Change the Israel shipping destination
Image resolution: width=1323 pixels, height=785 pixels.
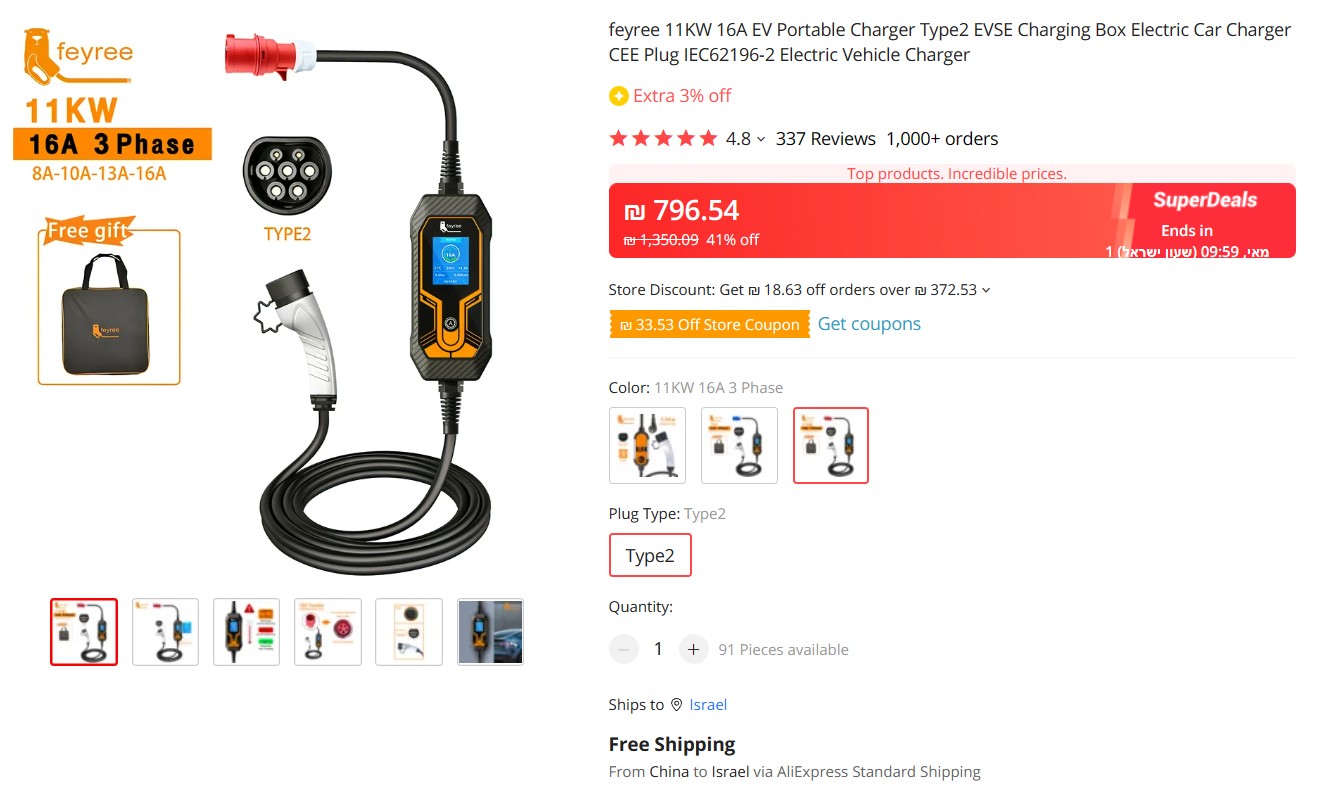(x=708, y=705)
